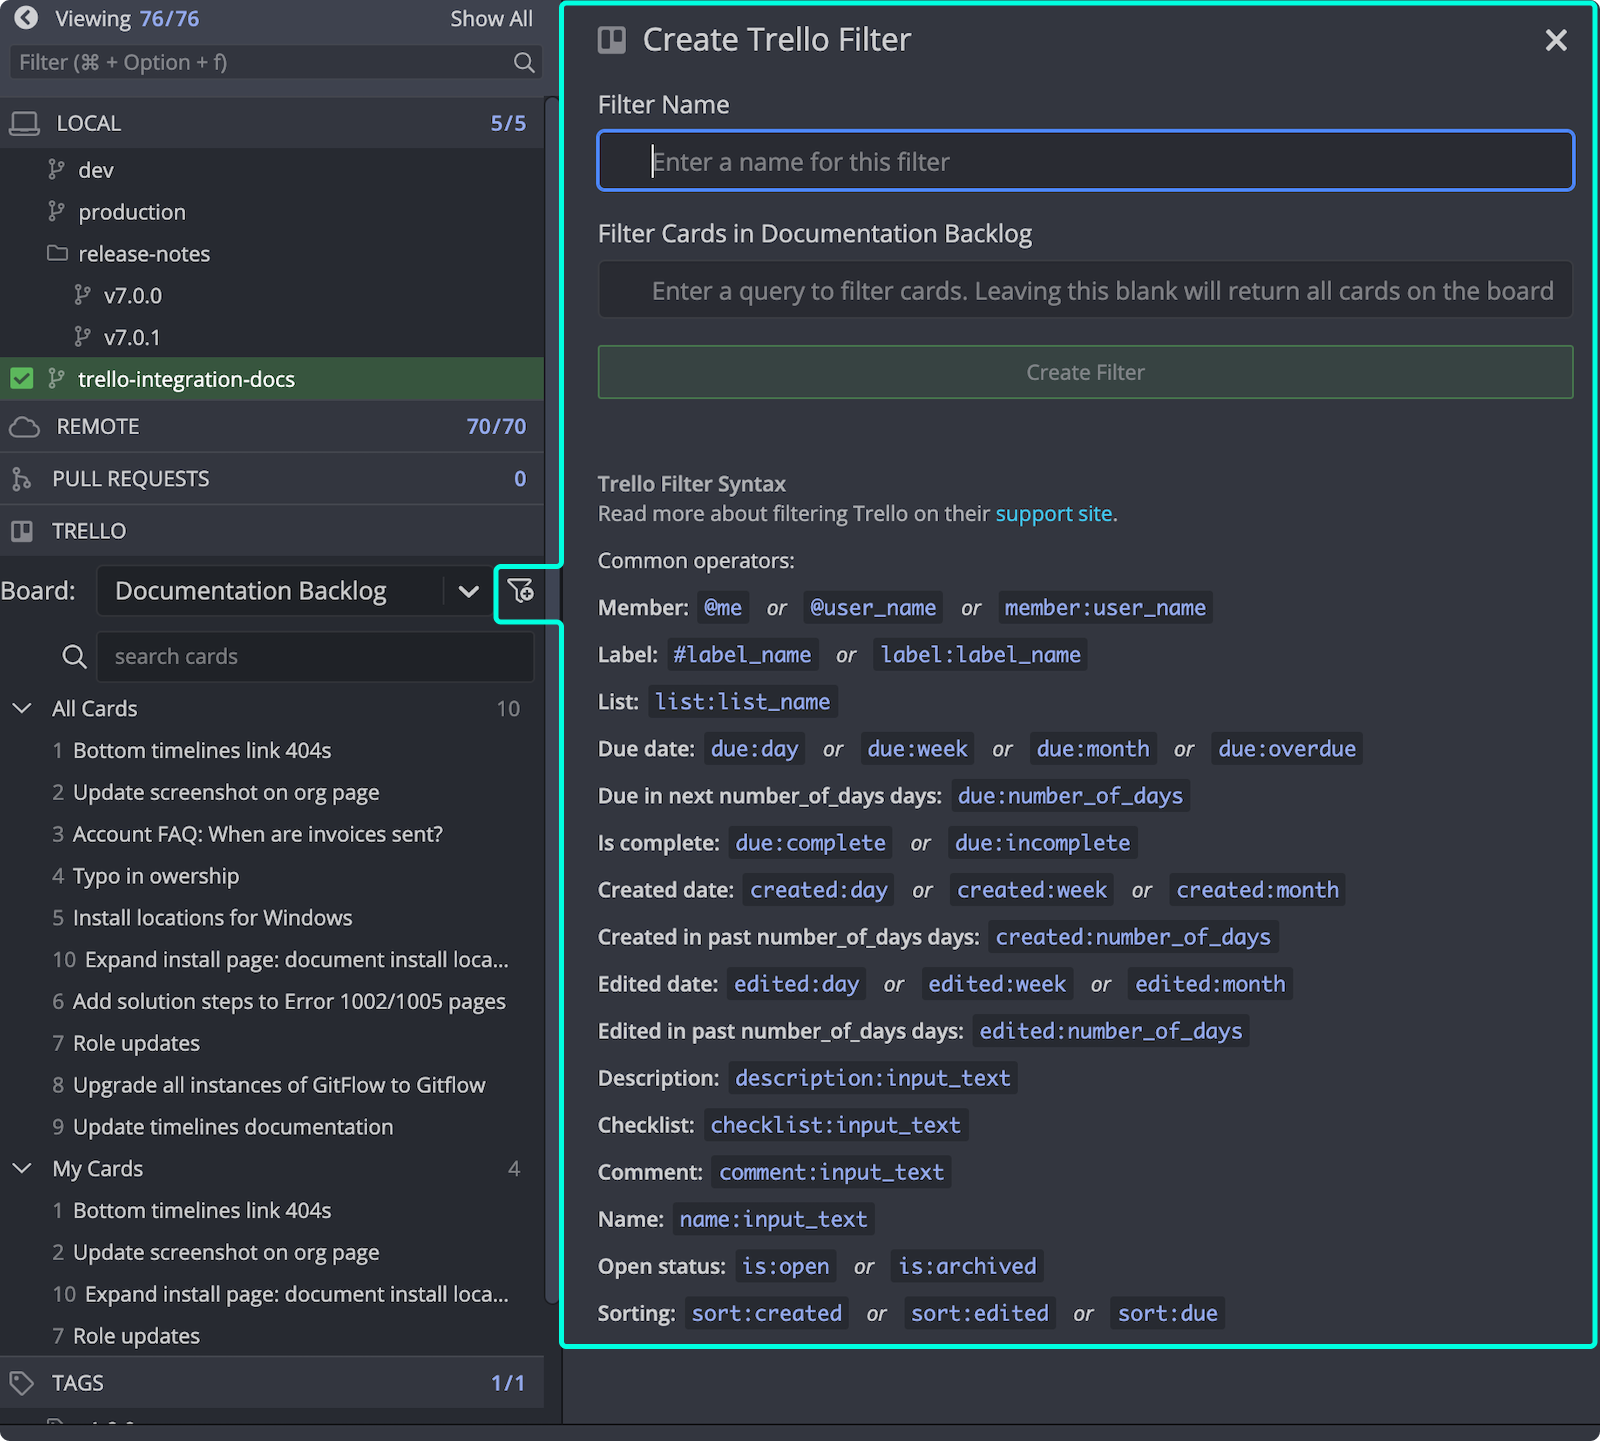Collapse the My Cards section

pyautogui.click(x=22, y=1168)
